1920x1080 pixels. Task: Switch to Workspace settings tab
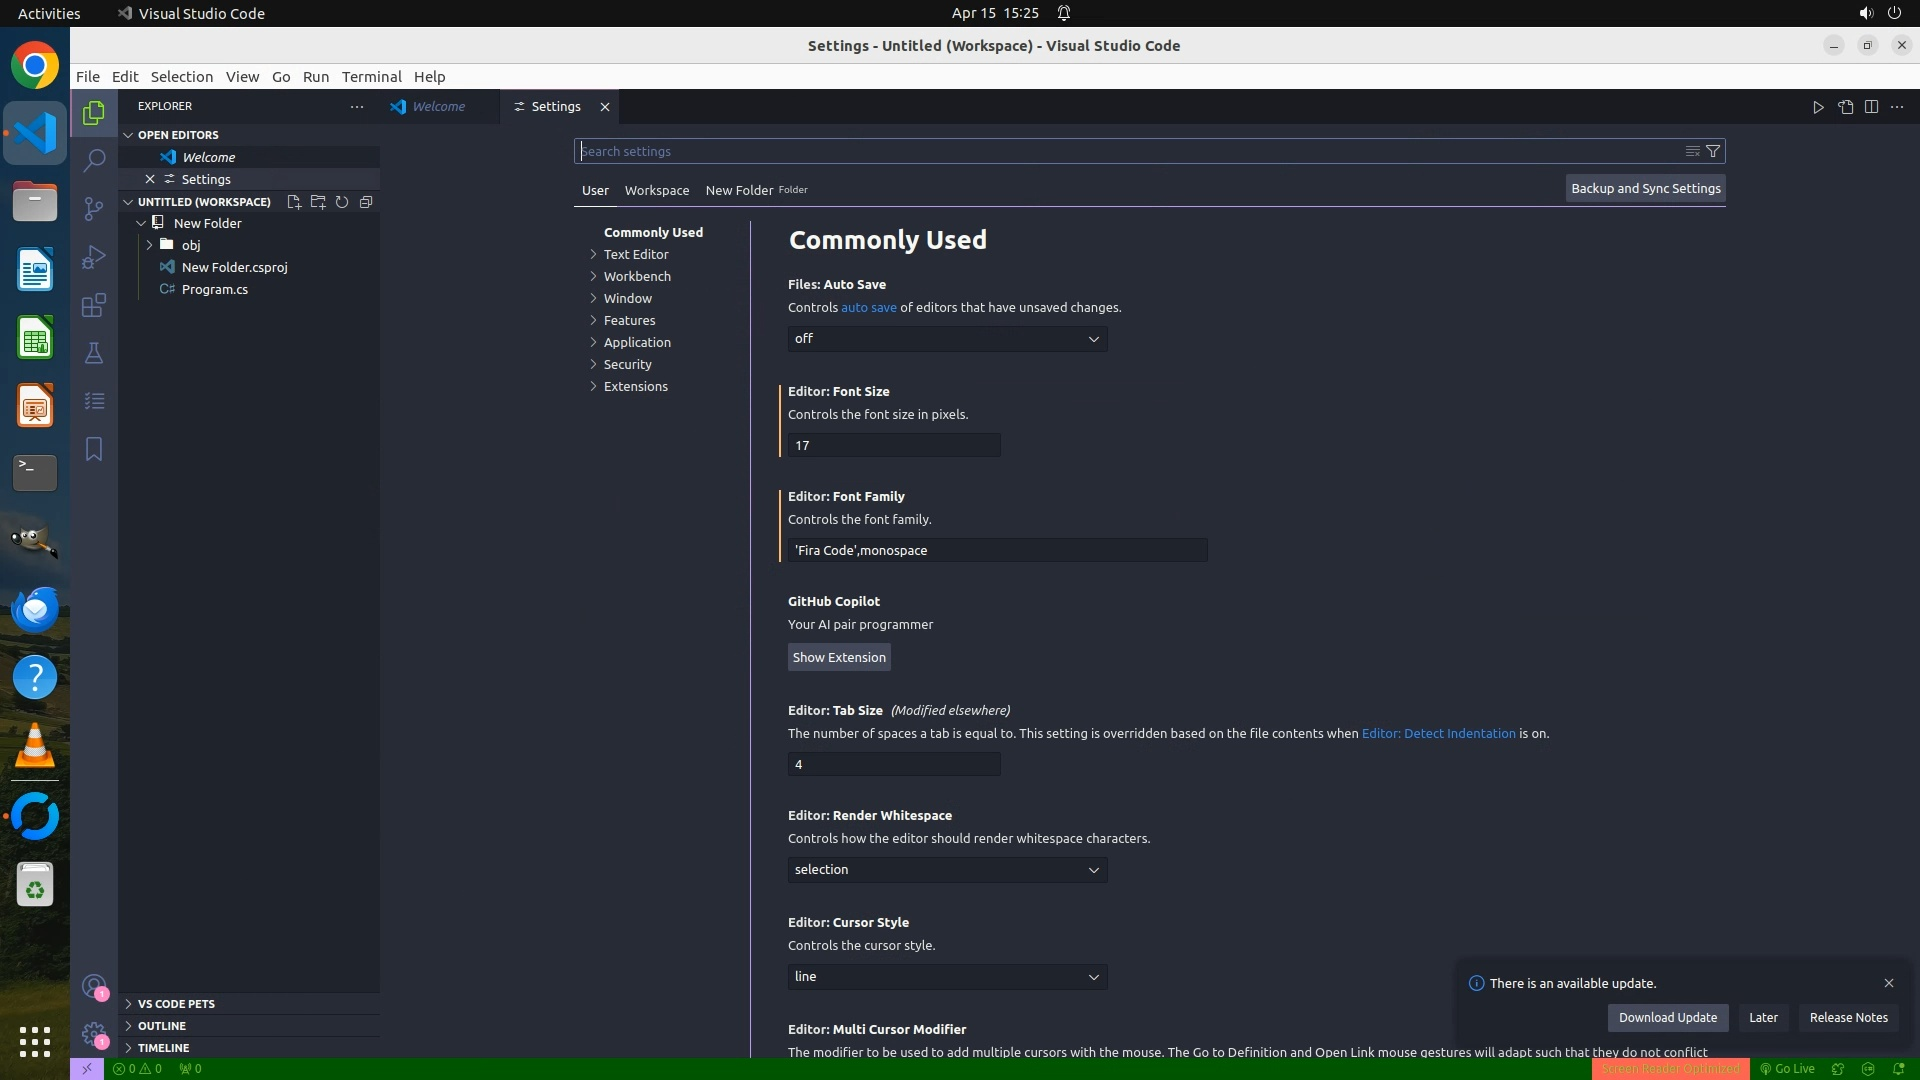coord(656,190)
